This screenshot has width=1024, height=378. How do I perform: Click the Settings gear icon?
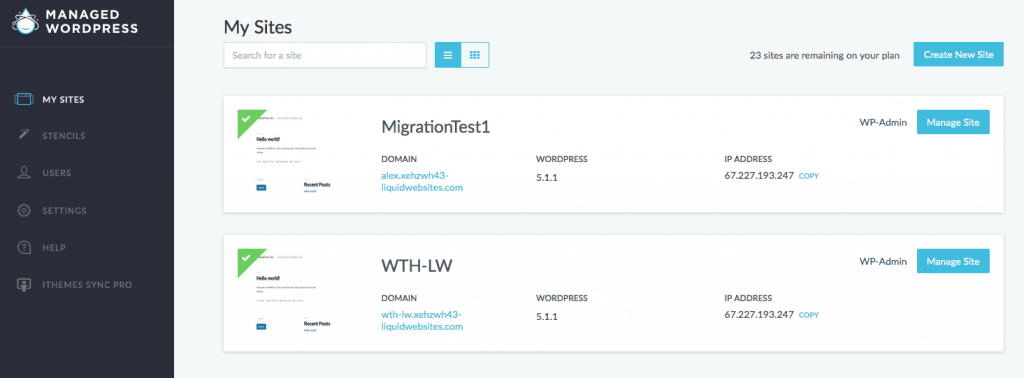24,210
